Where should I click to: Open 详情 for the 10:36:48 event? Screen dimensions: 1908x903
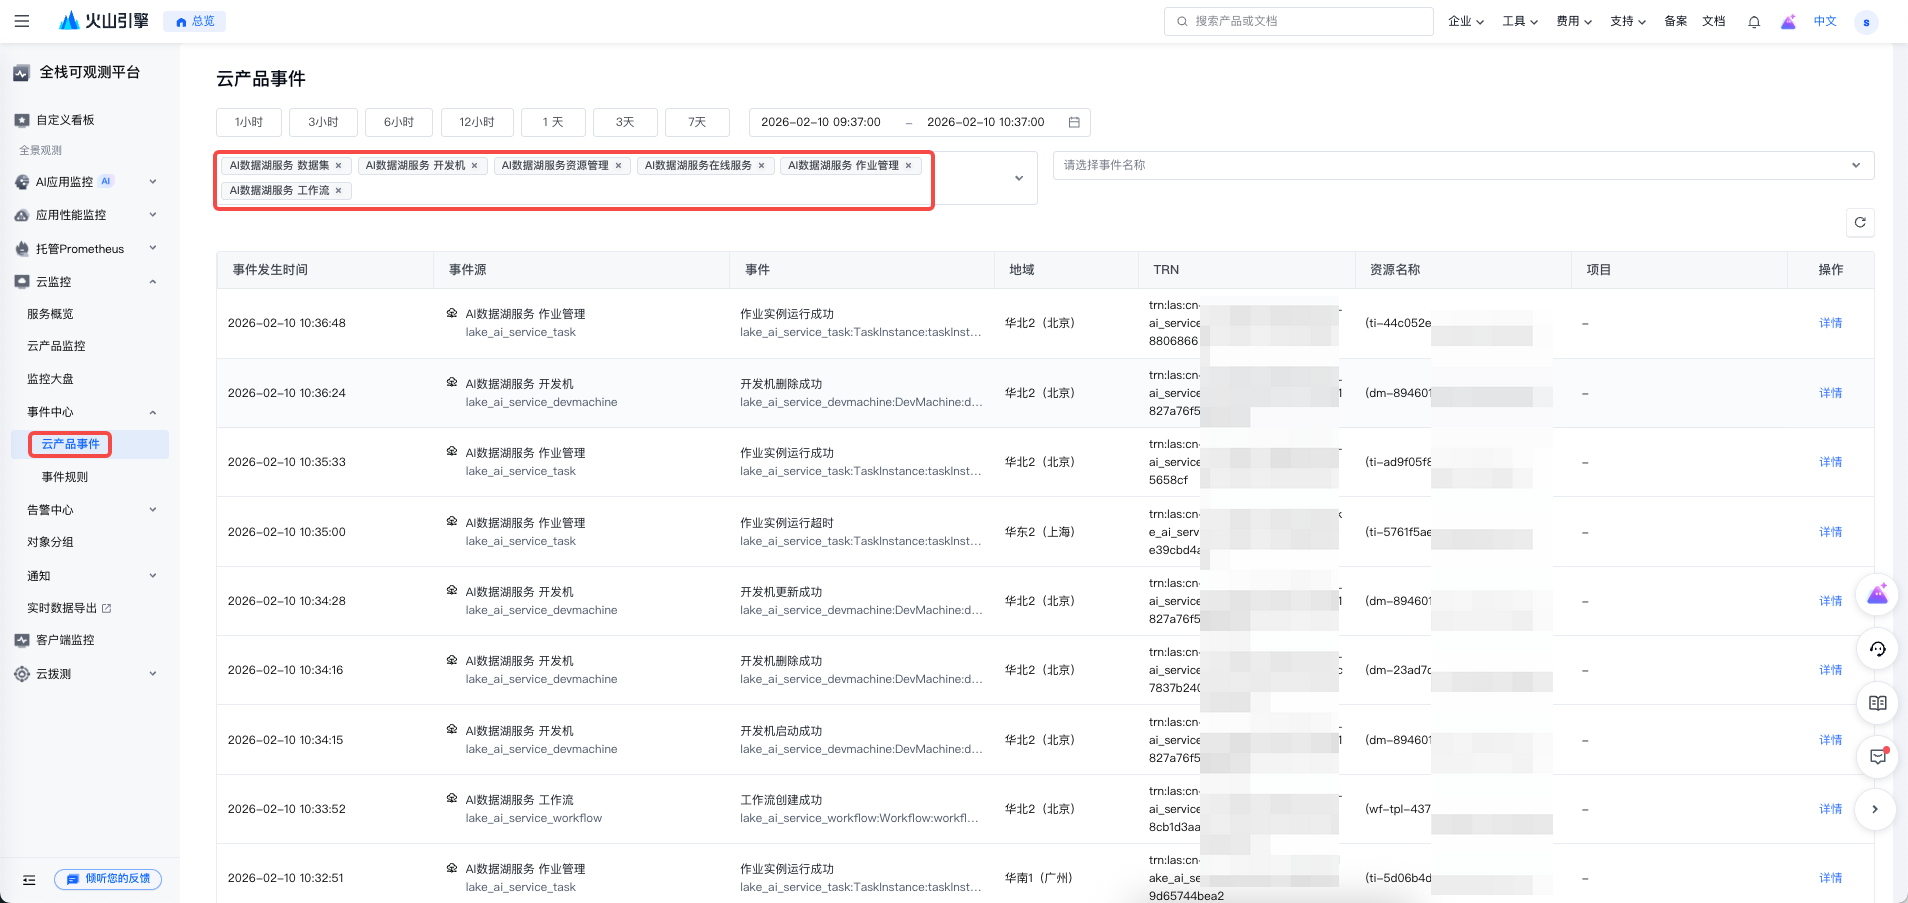coord(1830,323)
